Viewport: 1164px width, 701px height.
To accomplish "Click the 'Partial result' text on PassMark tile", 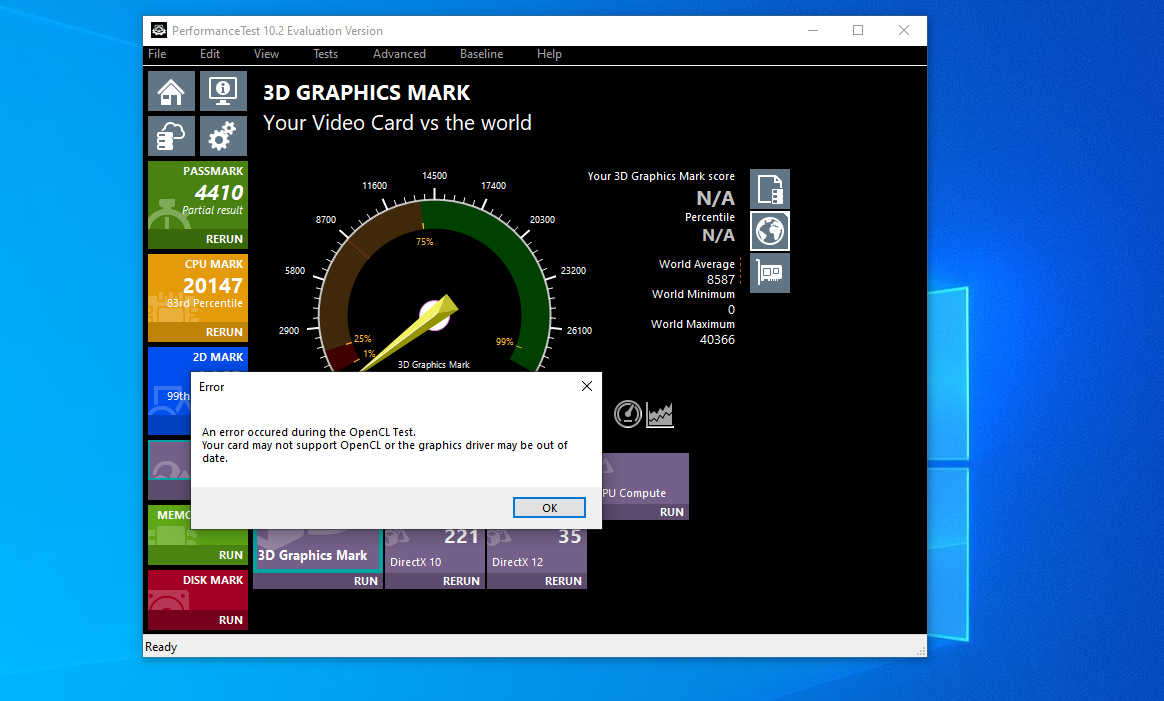I will 212,210.
